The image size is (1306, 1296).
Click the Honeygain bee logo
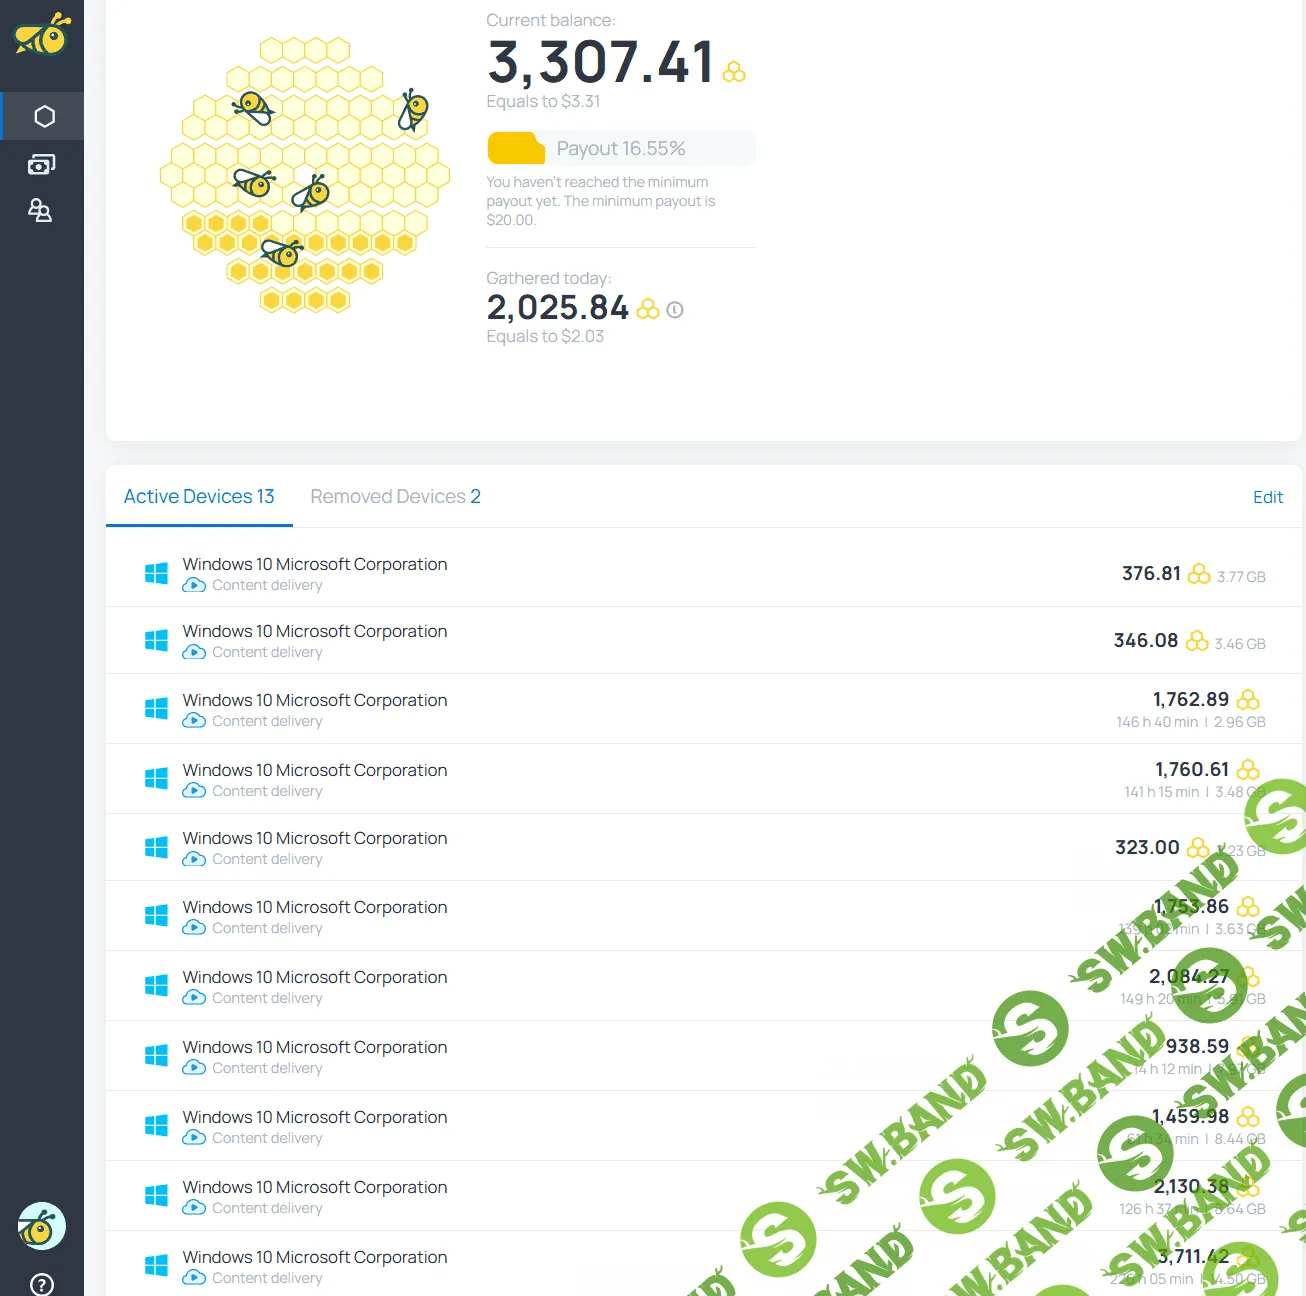coord(42,35)
